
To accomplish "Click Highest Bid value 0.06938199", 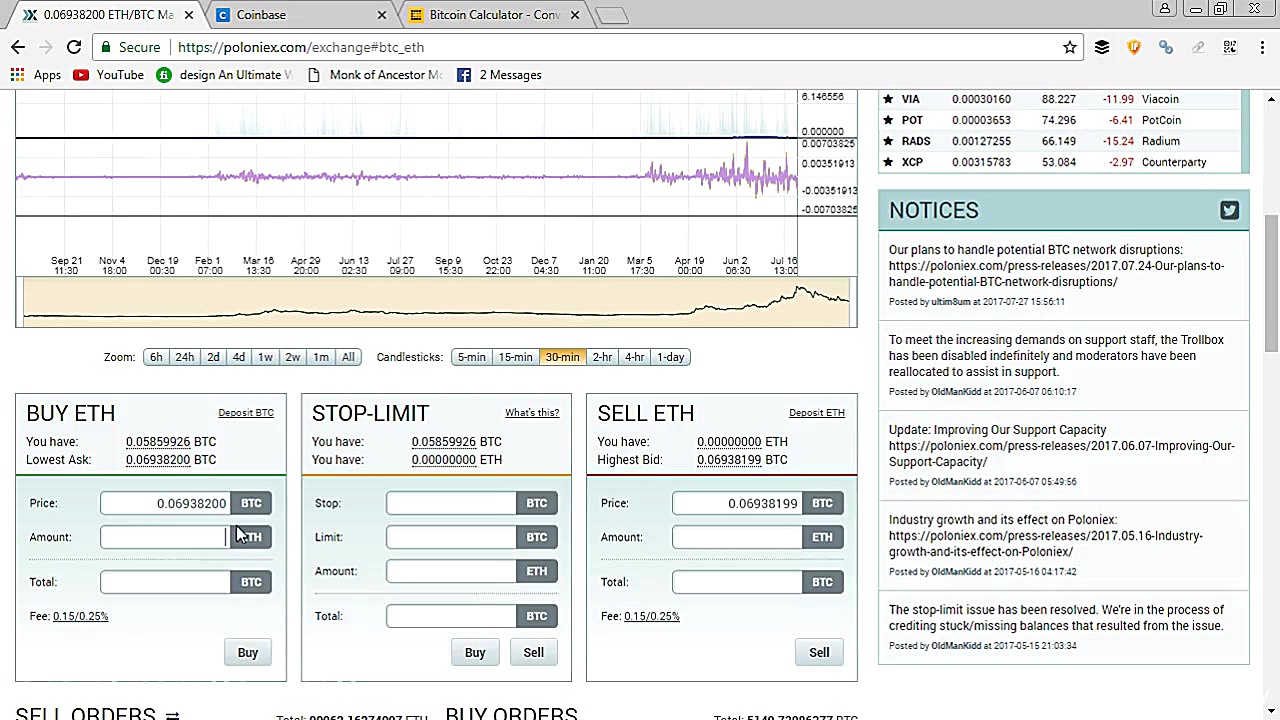I will click(x=729, y=460).
